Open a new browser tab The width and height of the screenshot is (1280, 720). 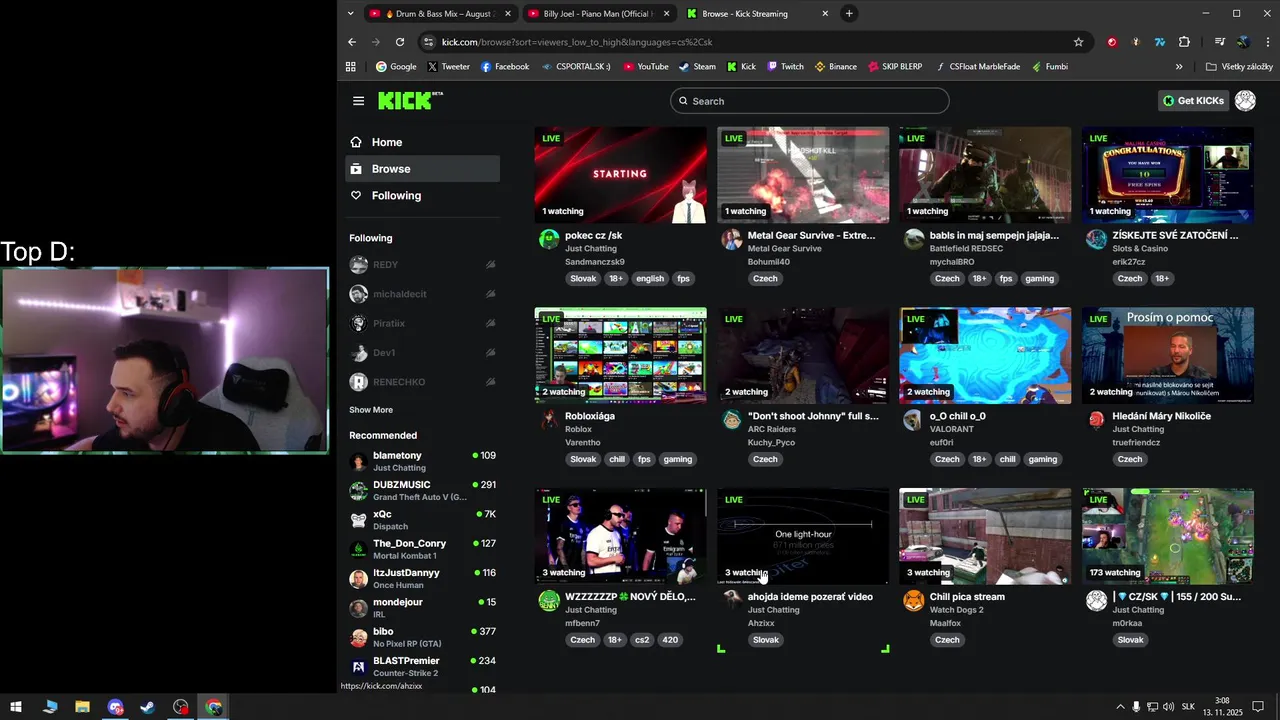(849, 13)
